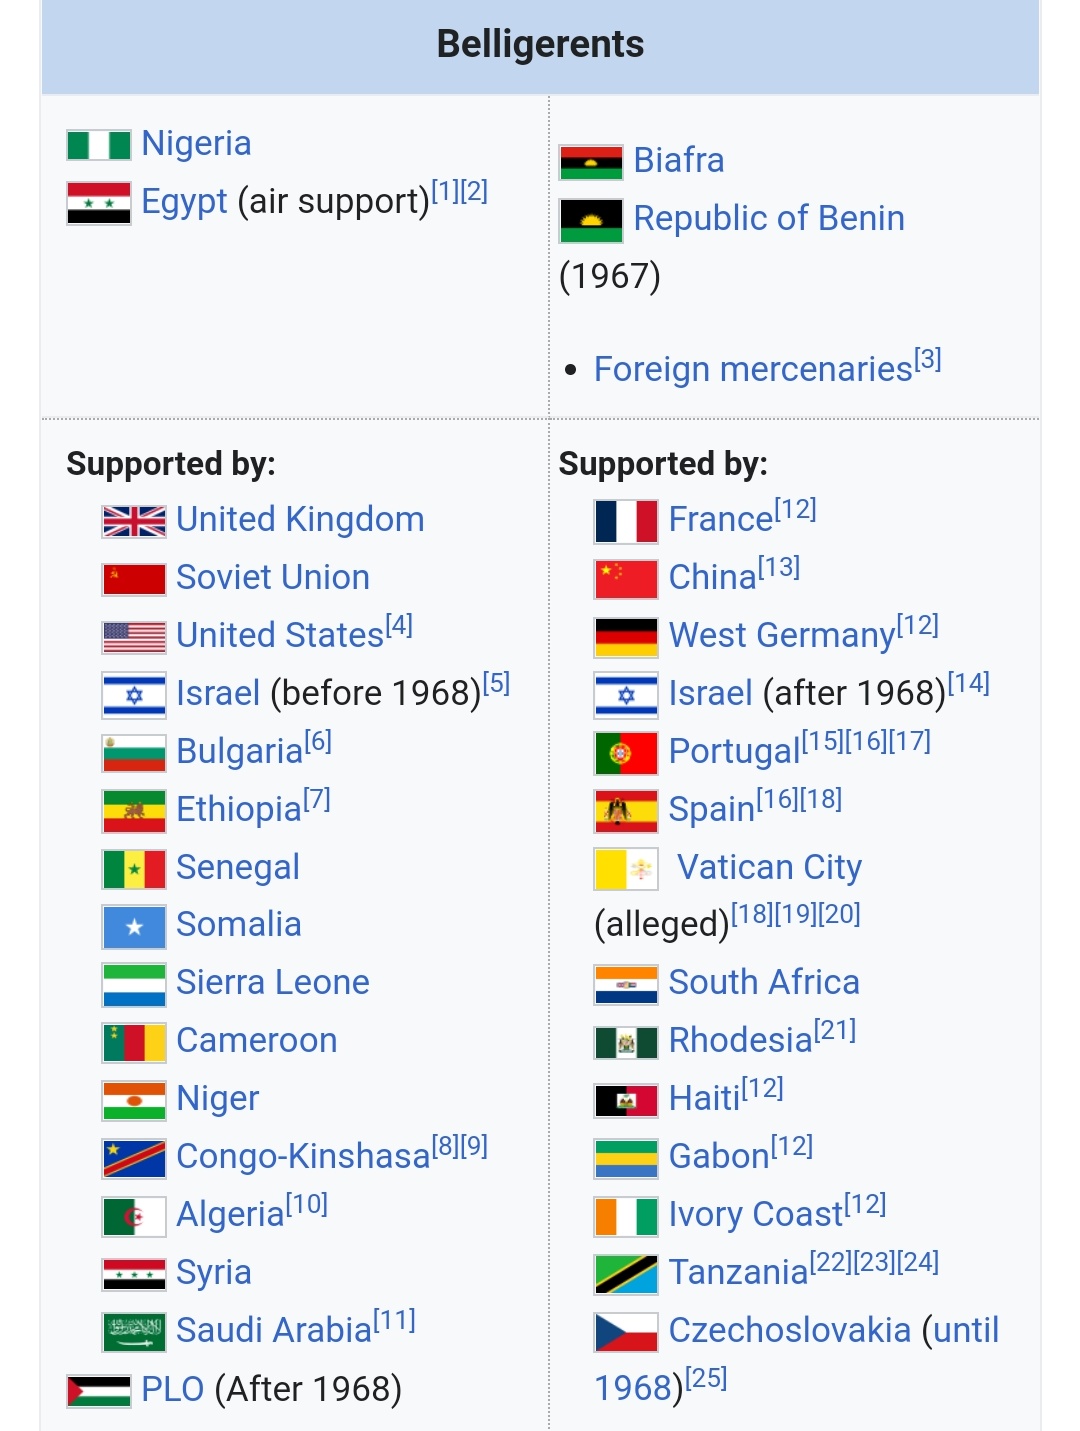1080x1431 pixels.
Task: Click the Portugal flag icon
Action: point(626,753)
